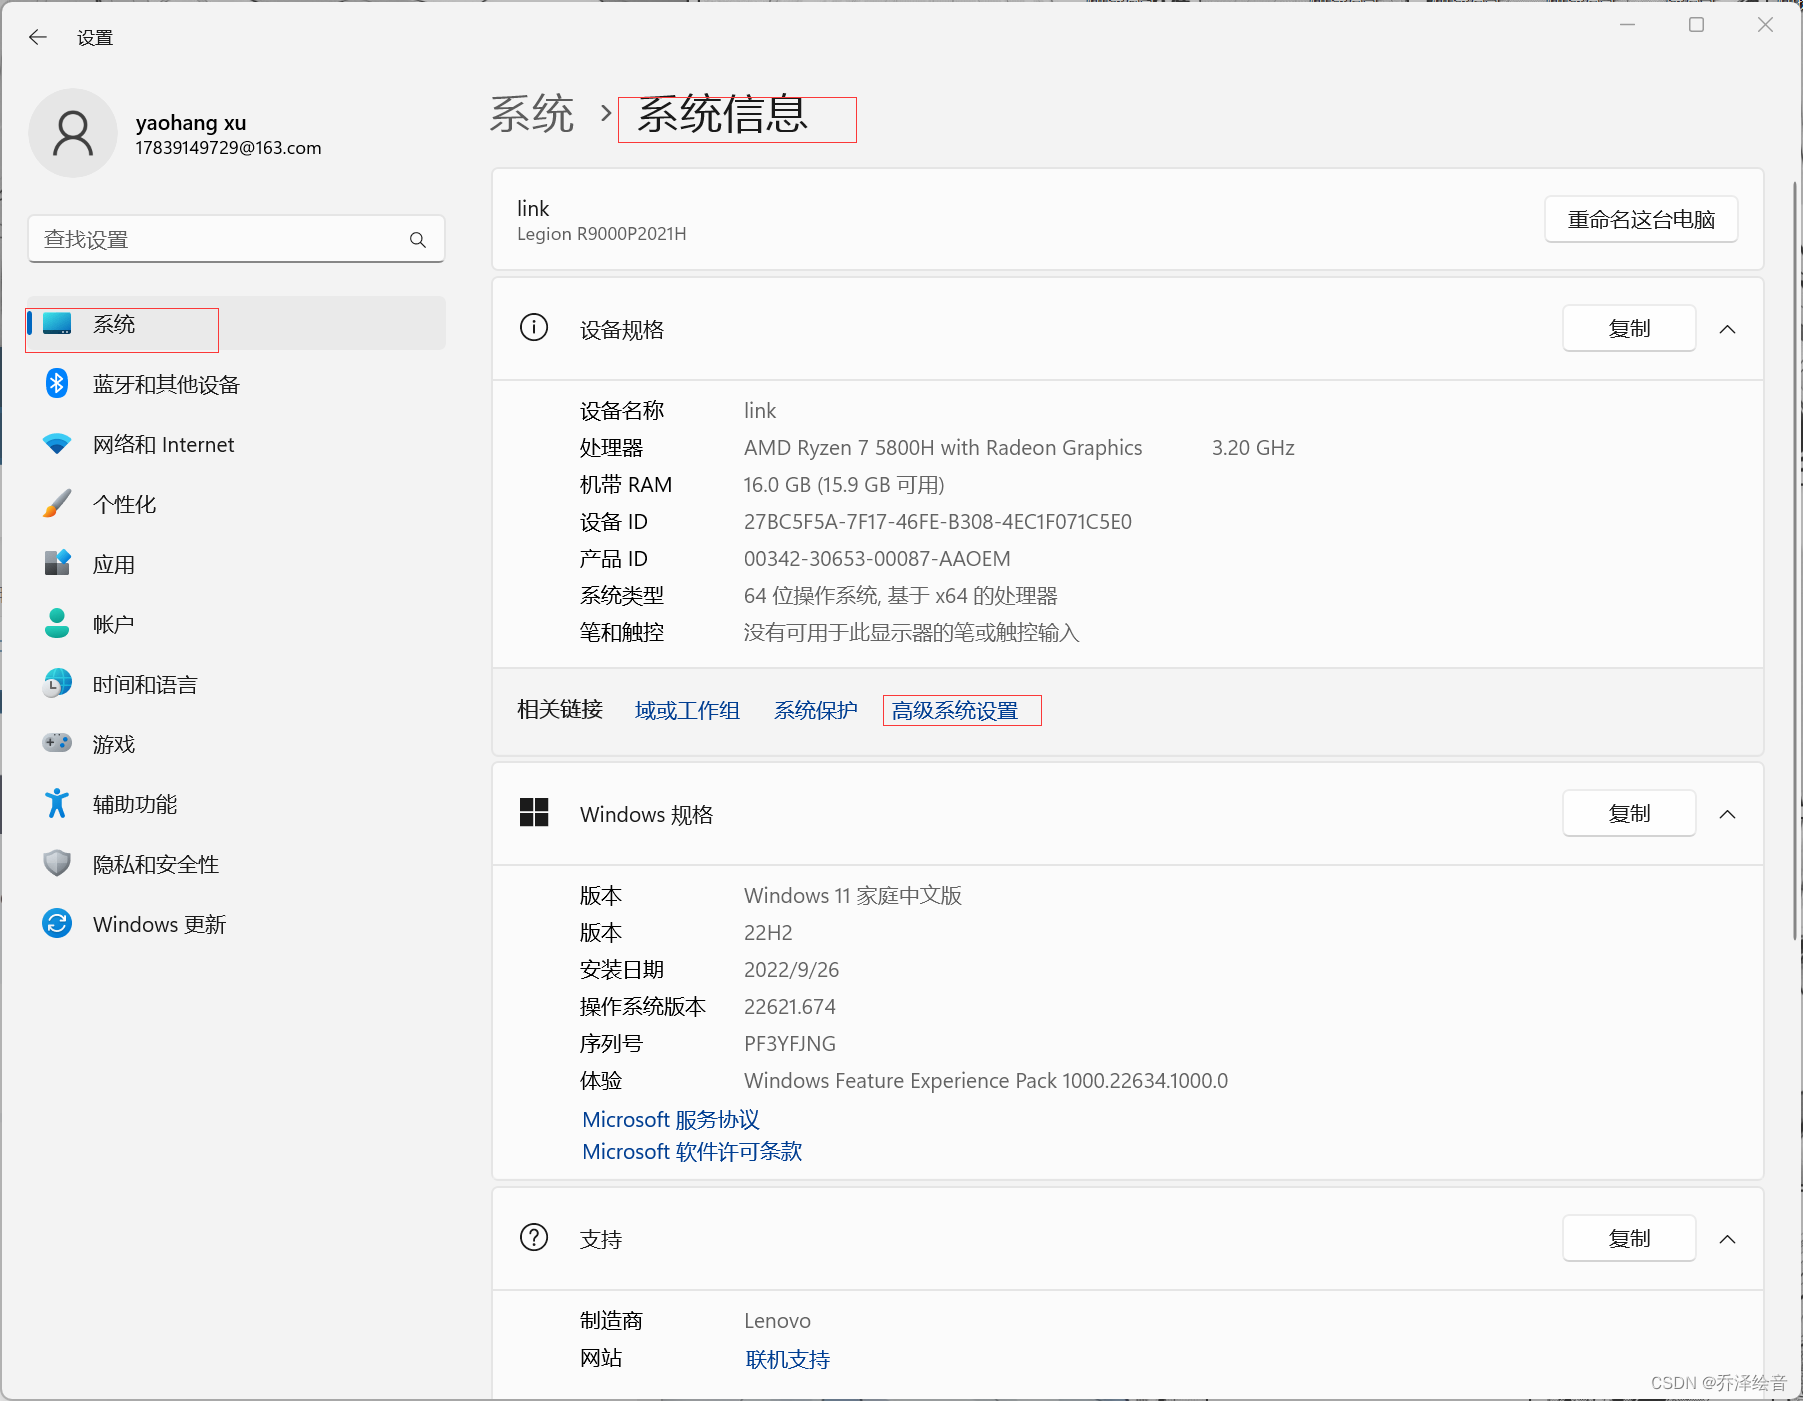Viewport: 1803px width, 1401px height.
Task: Open the 高级系统设置 link
Action: click(x=960, y=710)
